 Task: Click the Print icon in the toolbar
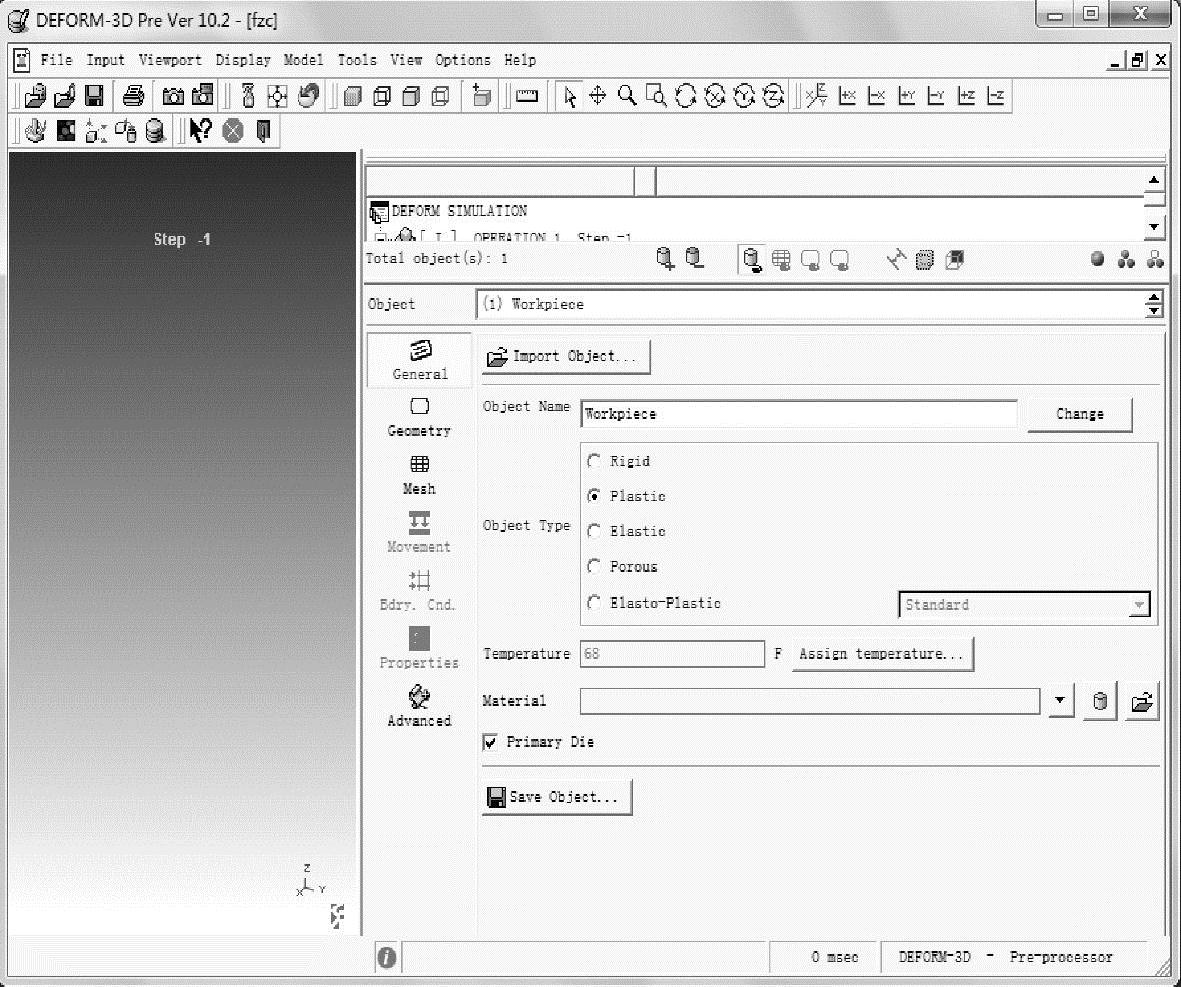(x=133, y=96)
